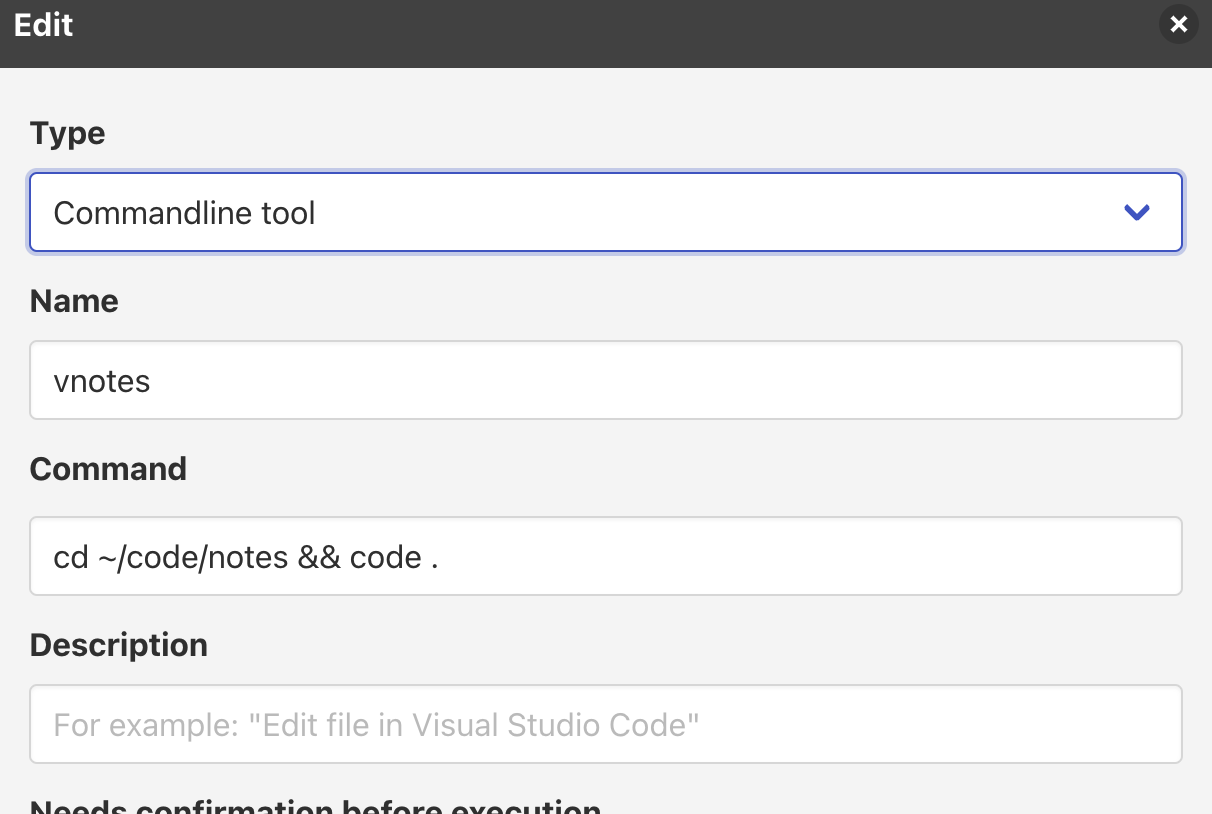
Task: Click the Edit title in the header bar
Action: (x=43, y=25)
